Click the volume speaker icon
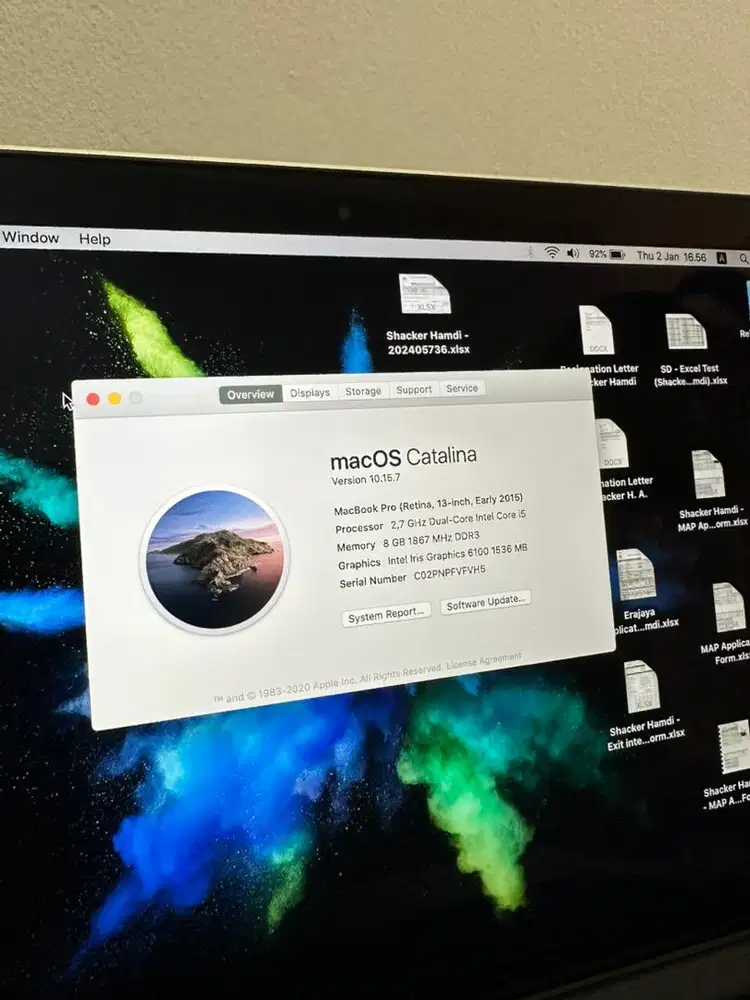750x1000 pixels. pos(573,253)
